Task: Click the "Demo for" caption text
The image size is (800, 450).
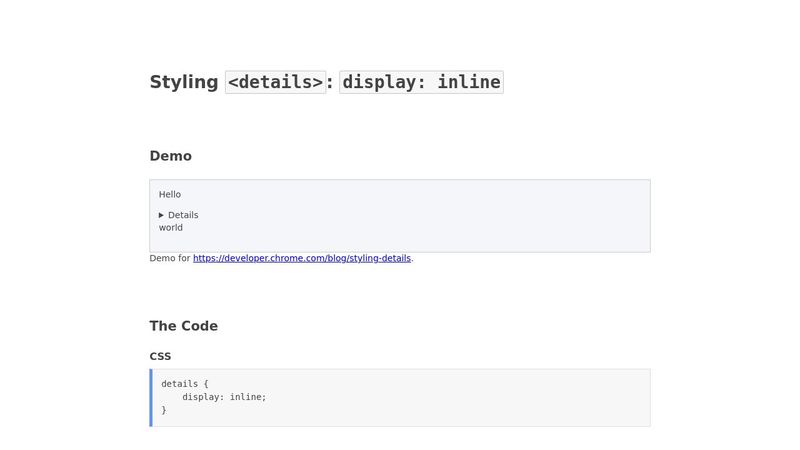Action: click(x=169, y=258)
